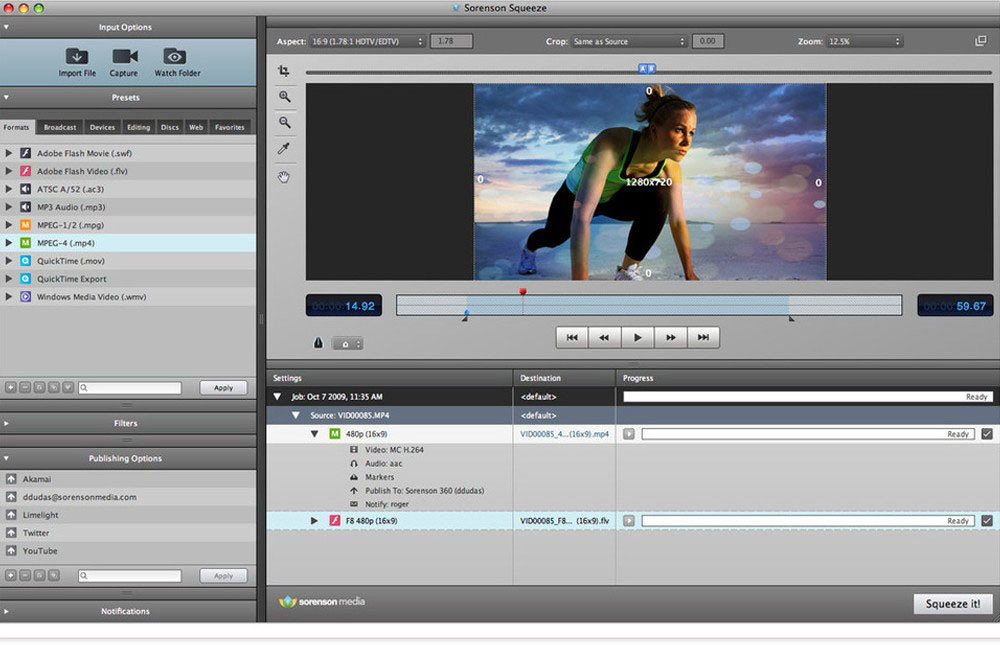Select the 'Notify: roger' setting row

coord(379,504)
